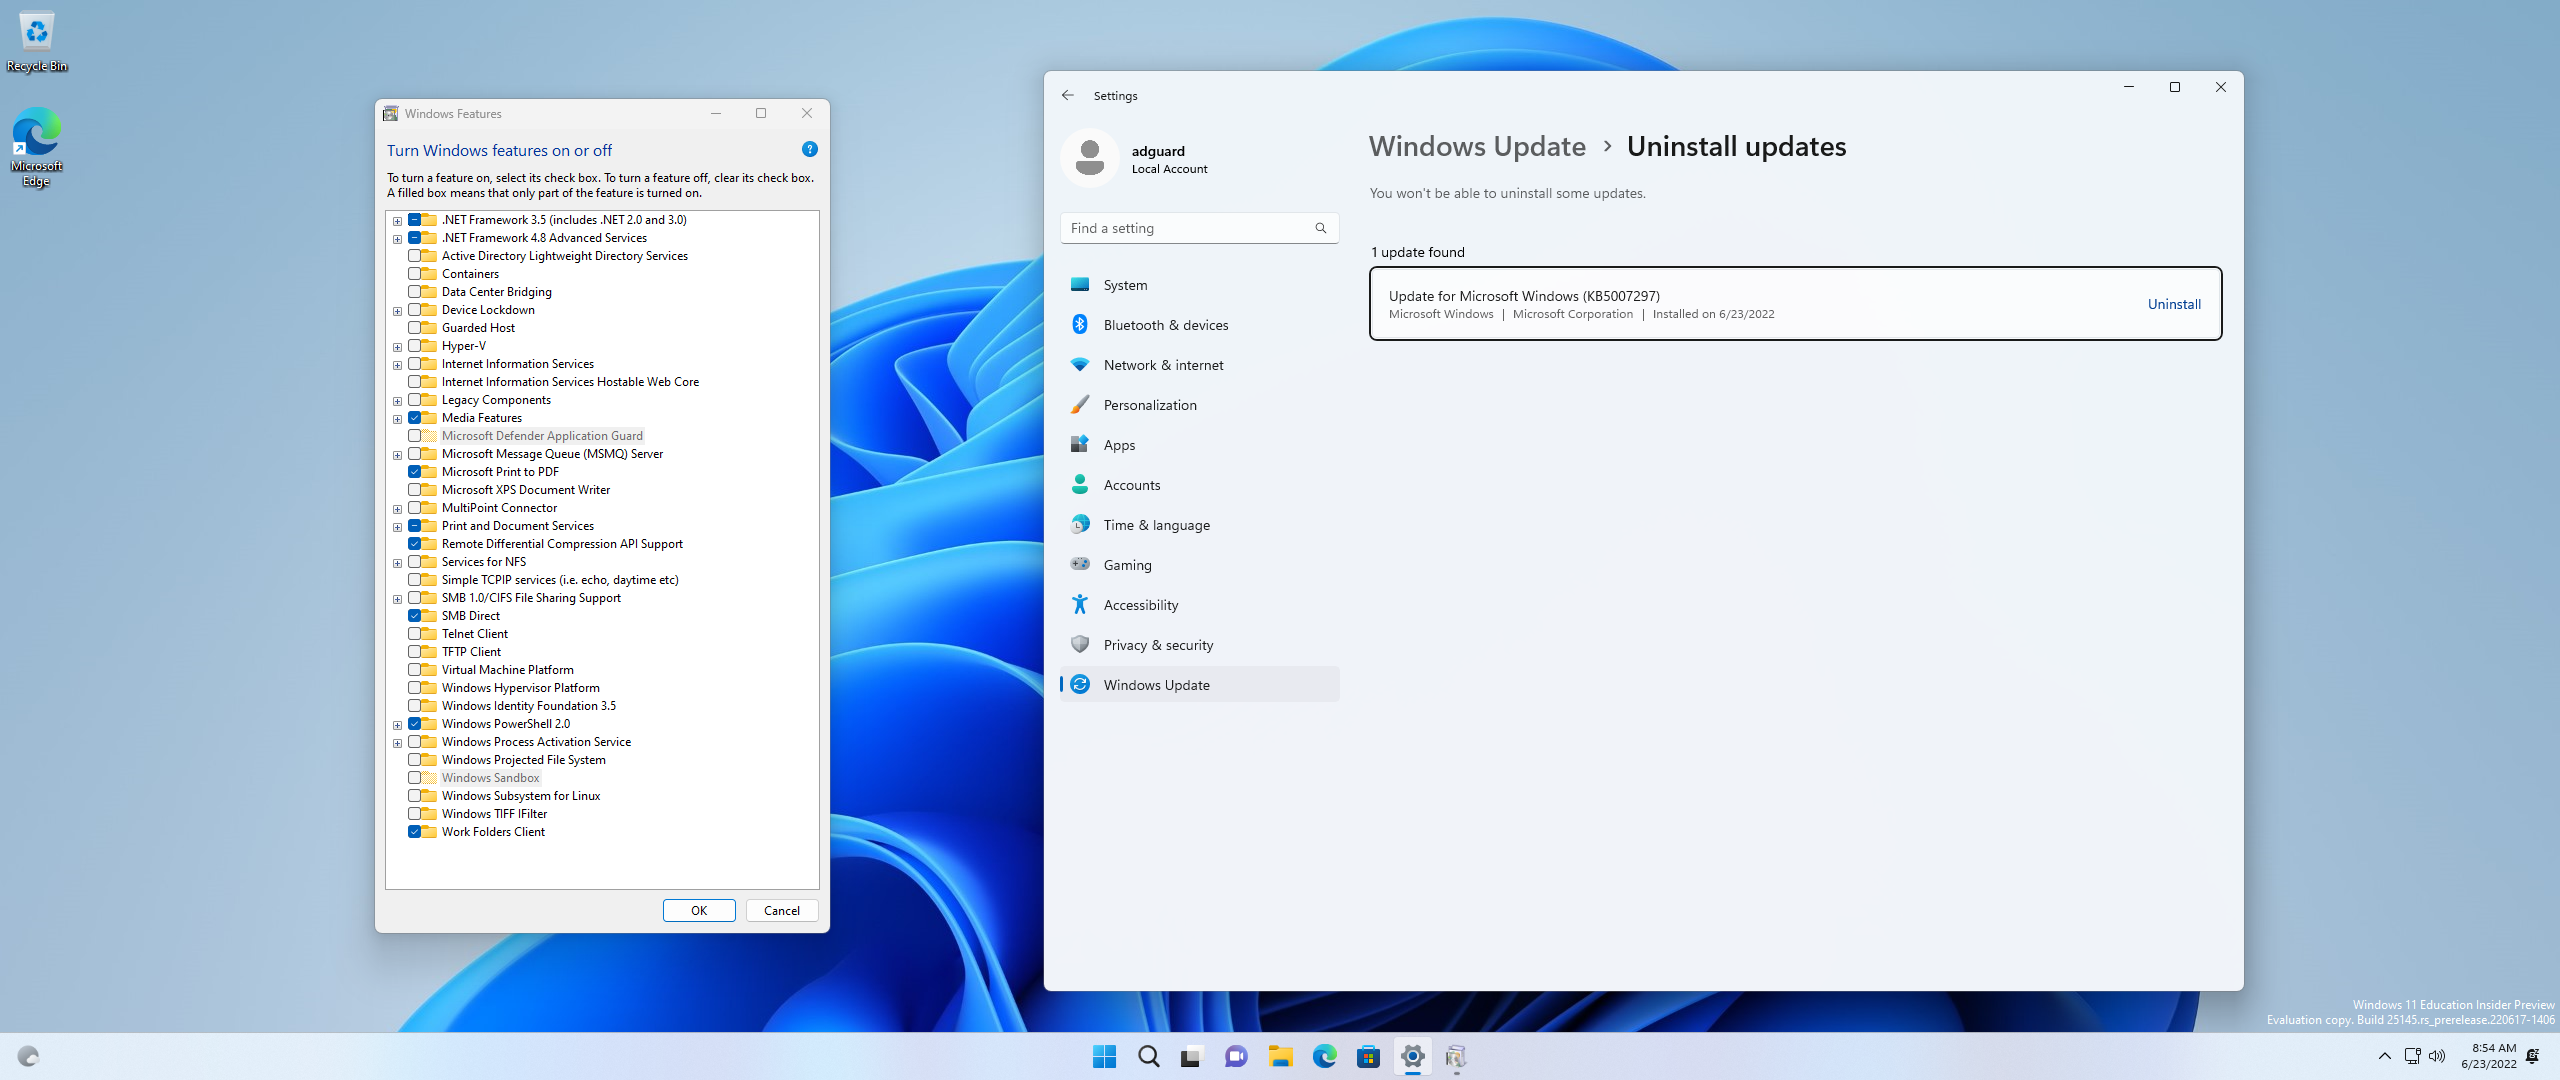Screen dimensions: 2560x1080
Task: Open the taskbar clock and date
Action: pos(2488,1056)
